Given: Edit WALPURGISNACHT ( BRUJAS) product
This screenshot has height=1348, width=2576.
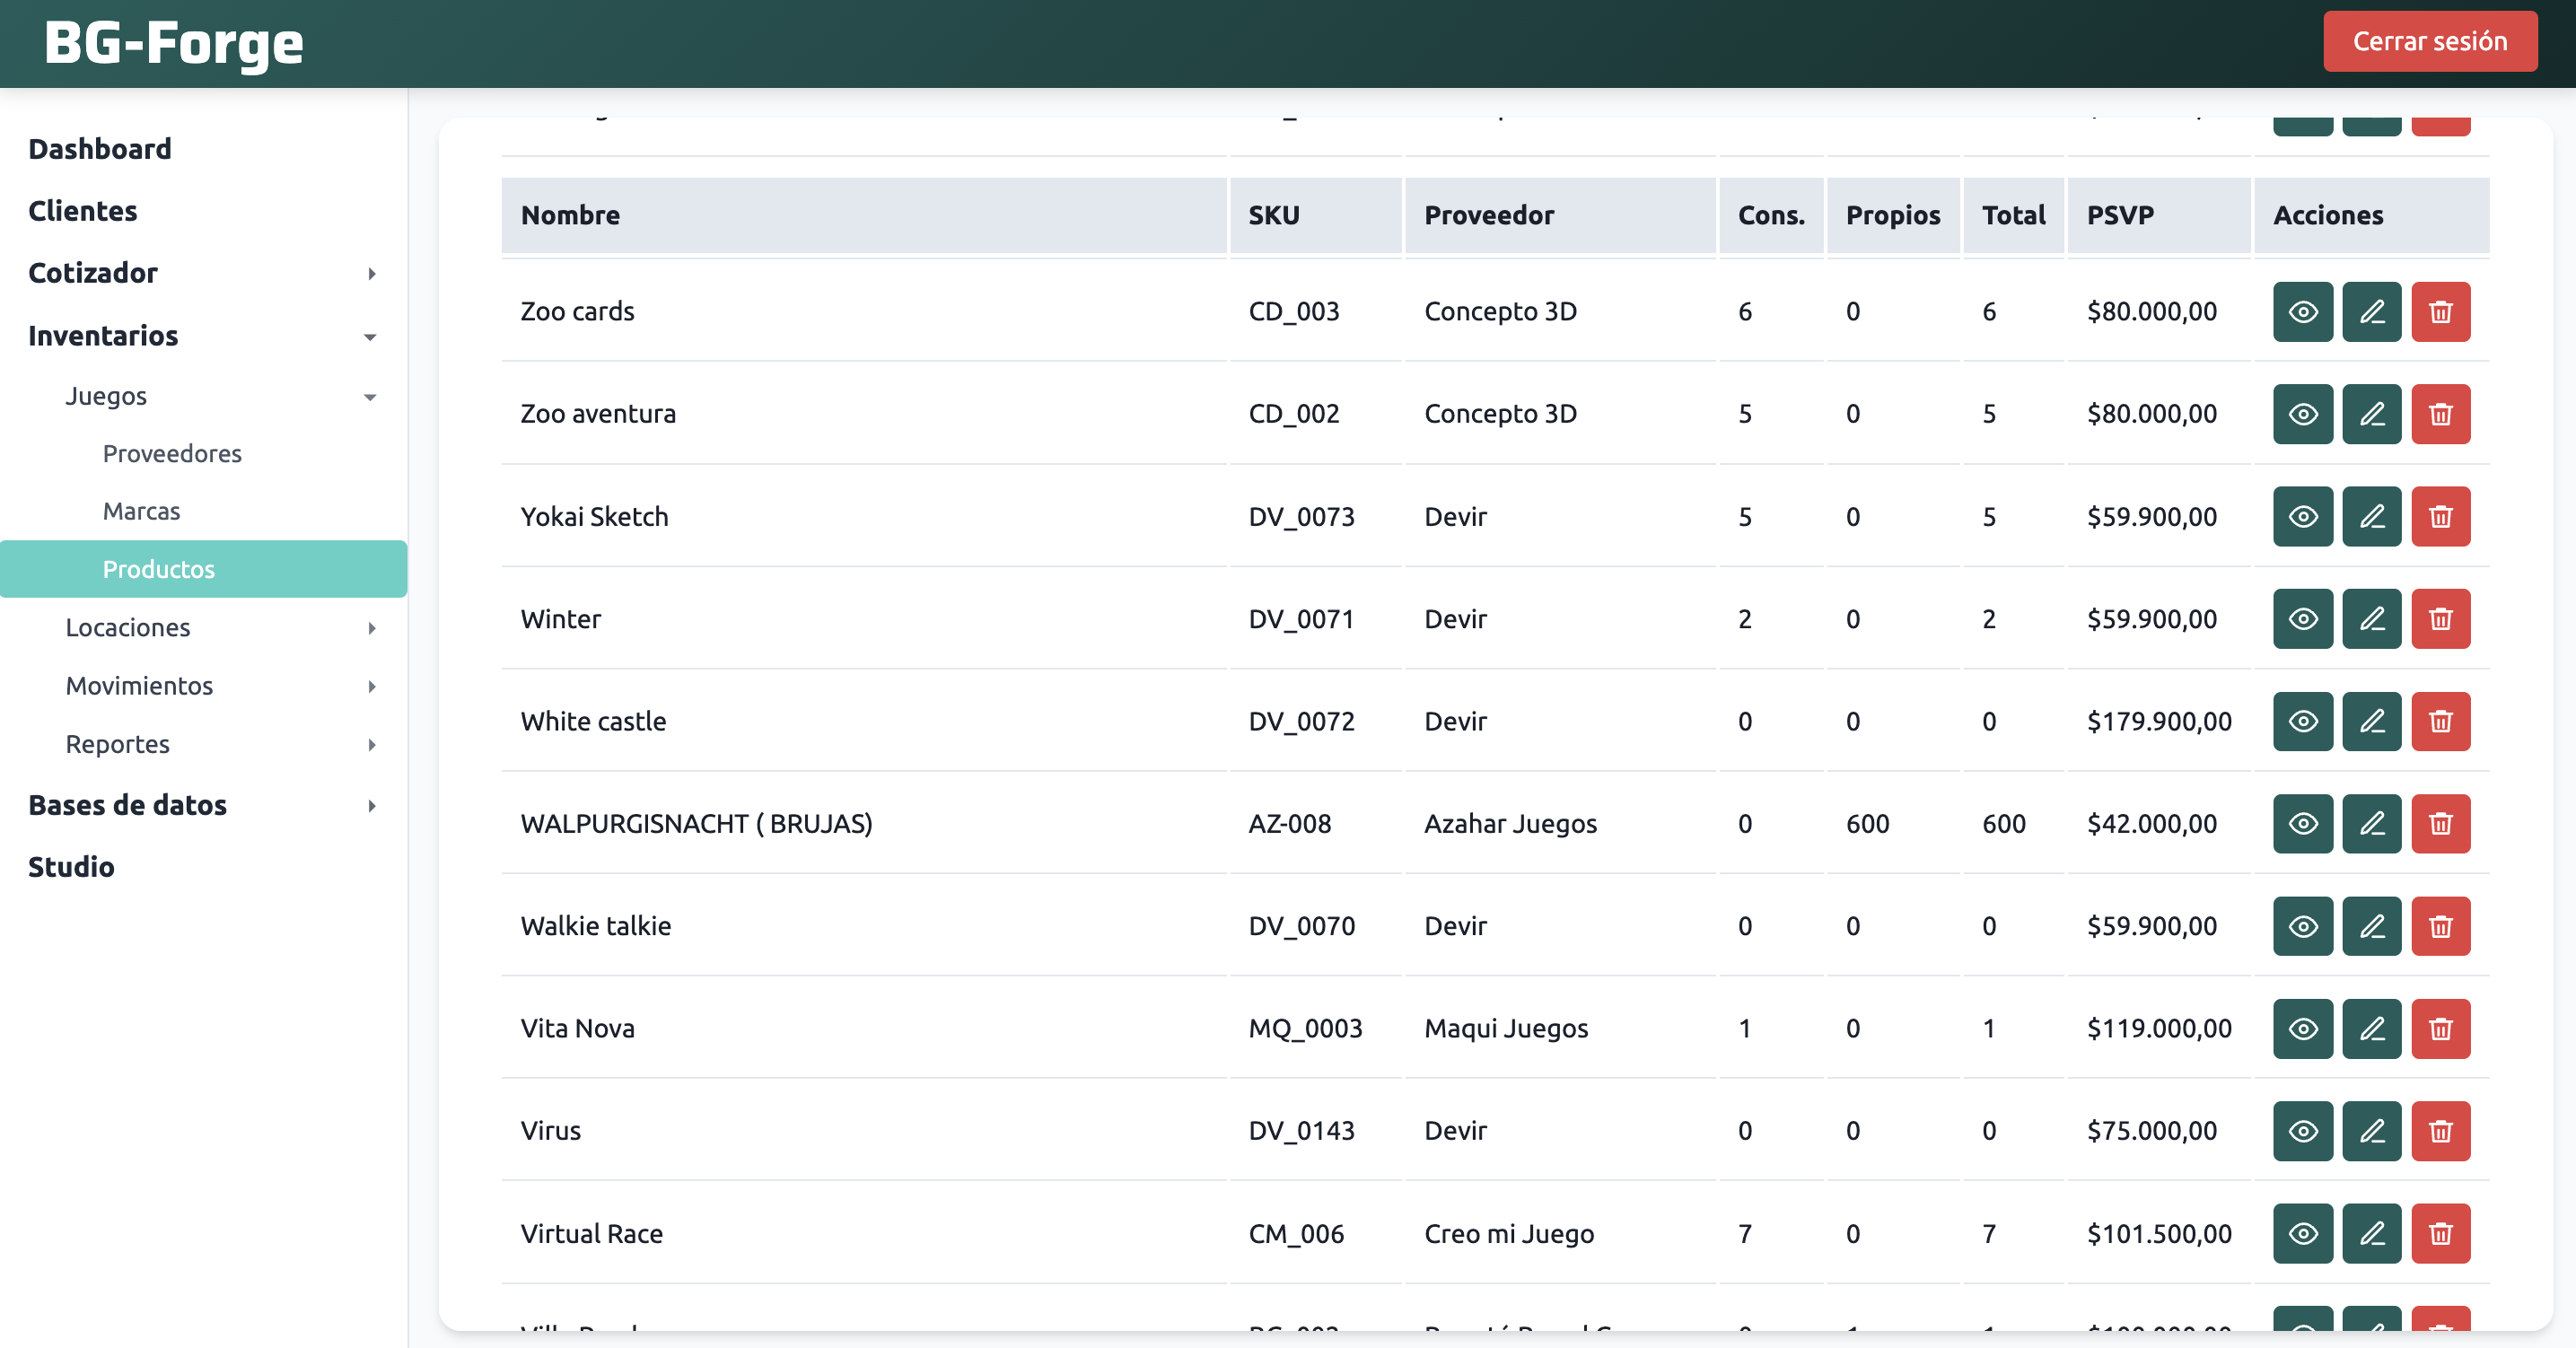Looking at the screenshot, I should tap(2372, 824).
